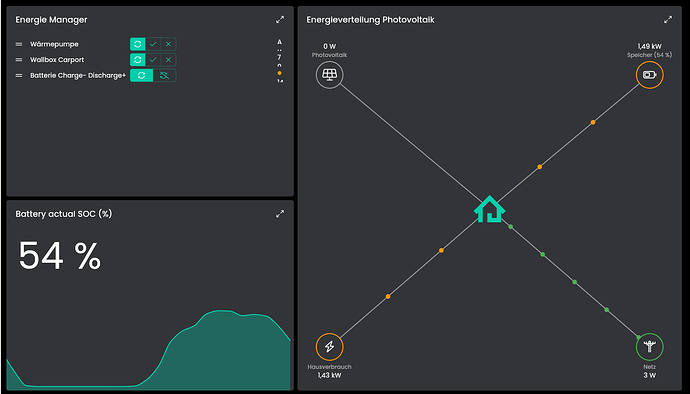Image resolution: width=690 pixels, height=394 pixels.
Task: Click the Photovoltaik solar panel icon
Action: click(329, 74)
